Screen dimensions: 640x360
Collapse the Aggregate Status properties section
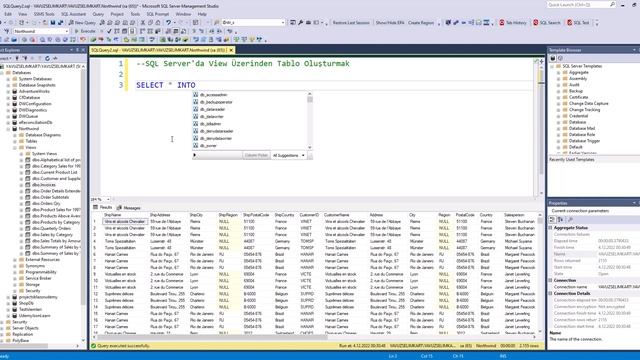[x=550, y=228]
